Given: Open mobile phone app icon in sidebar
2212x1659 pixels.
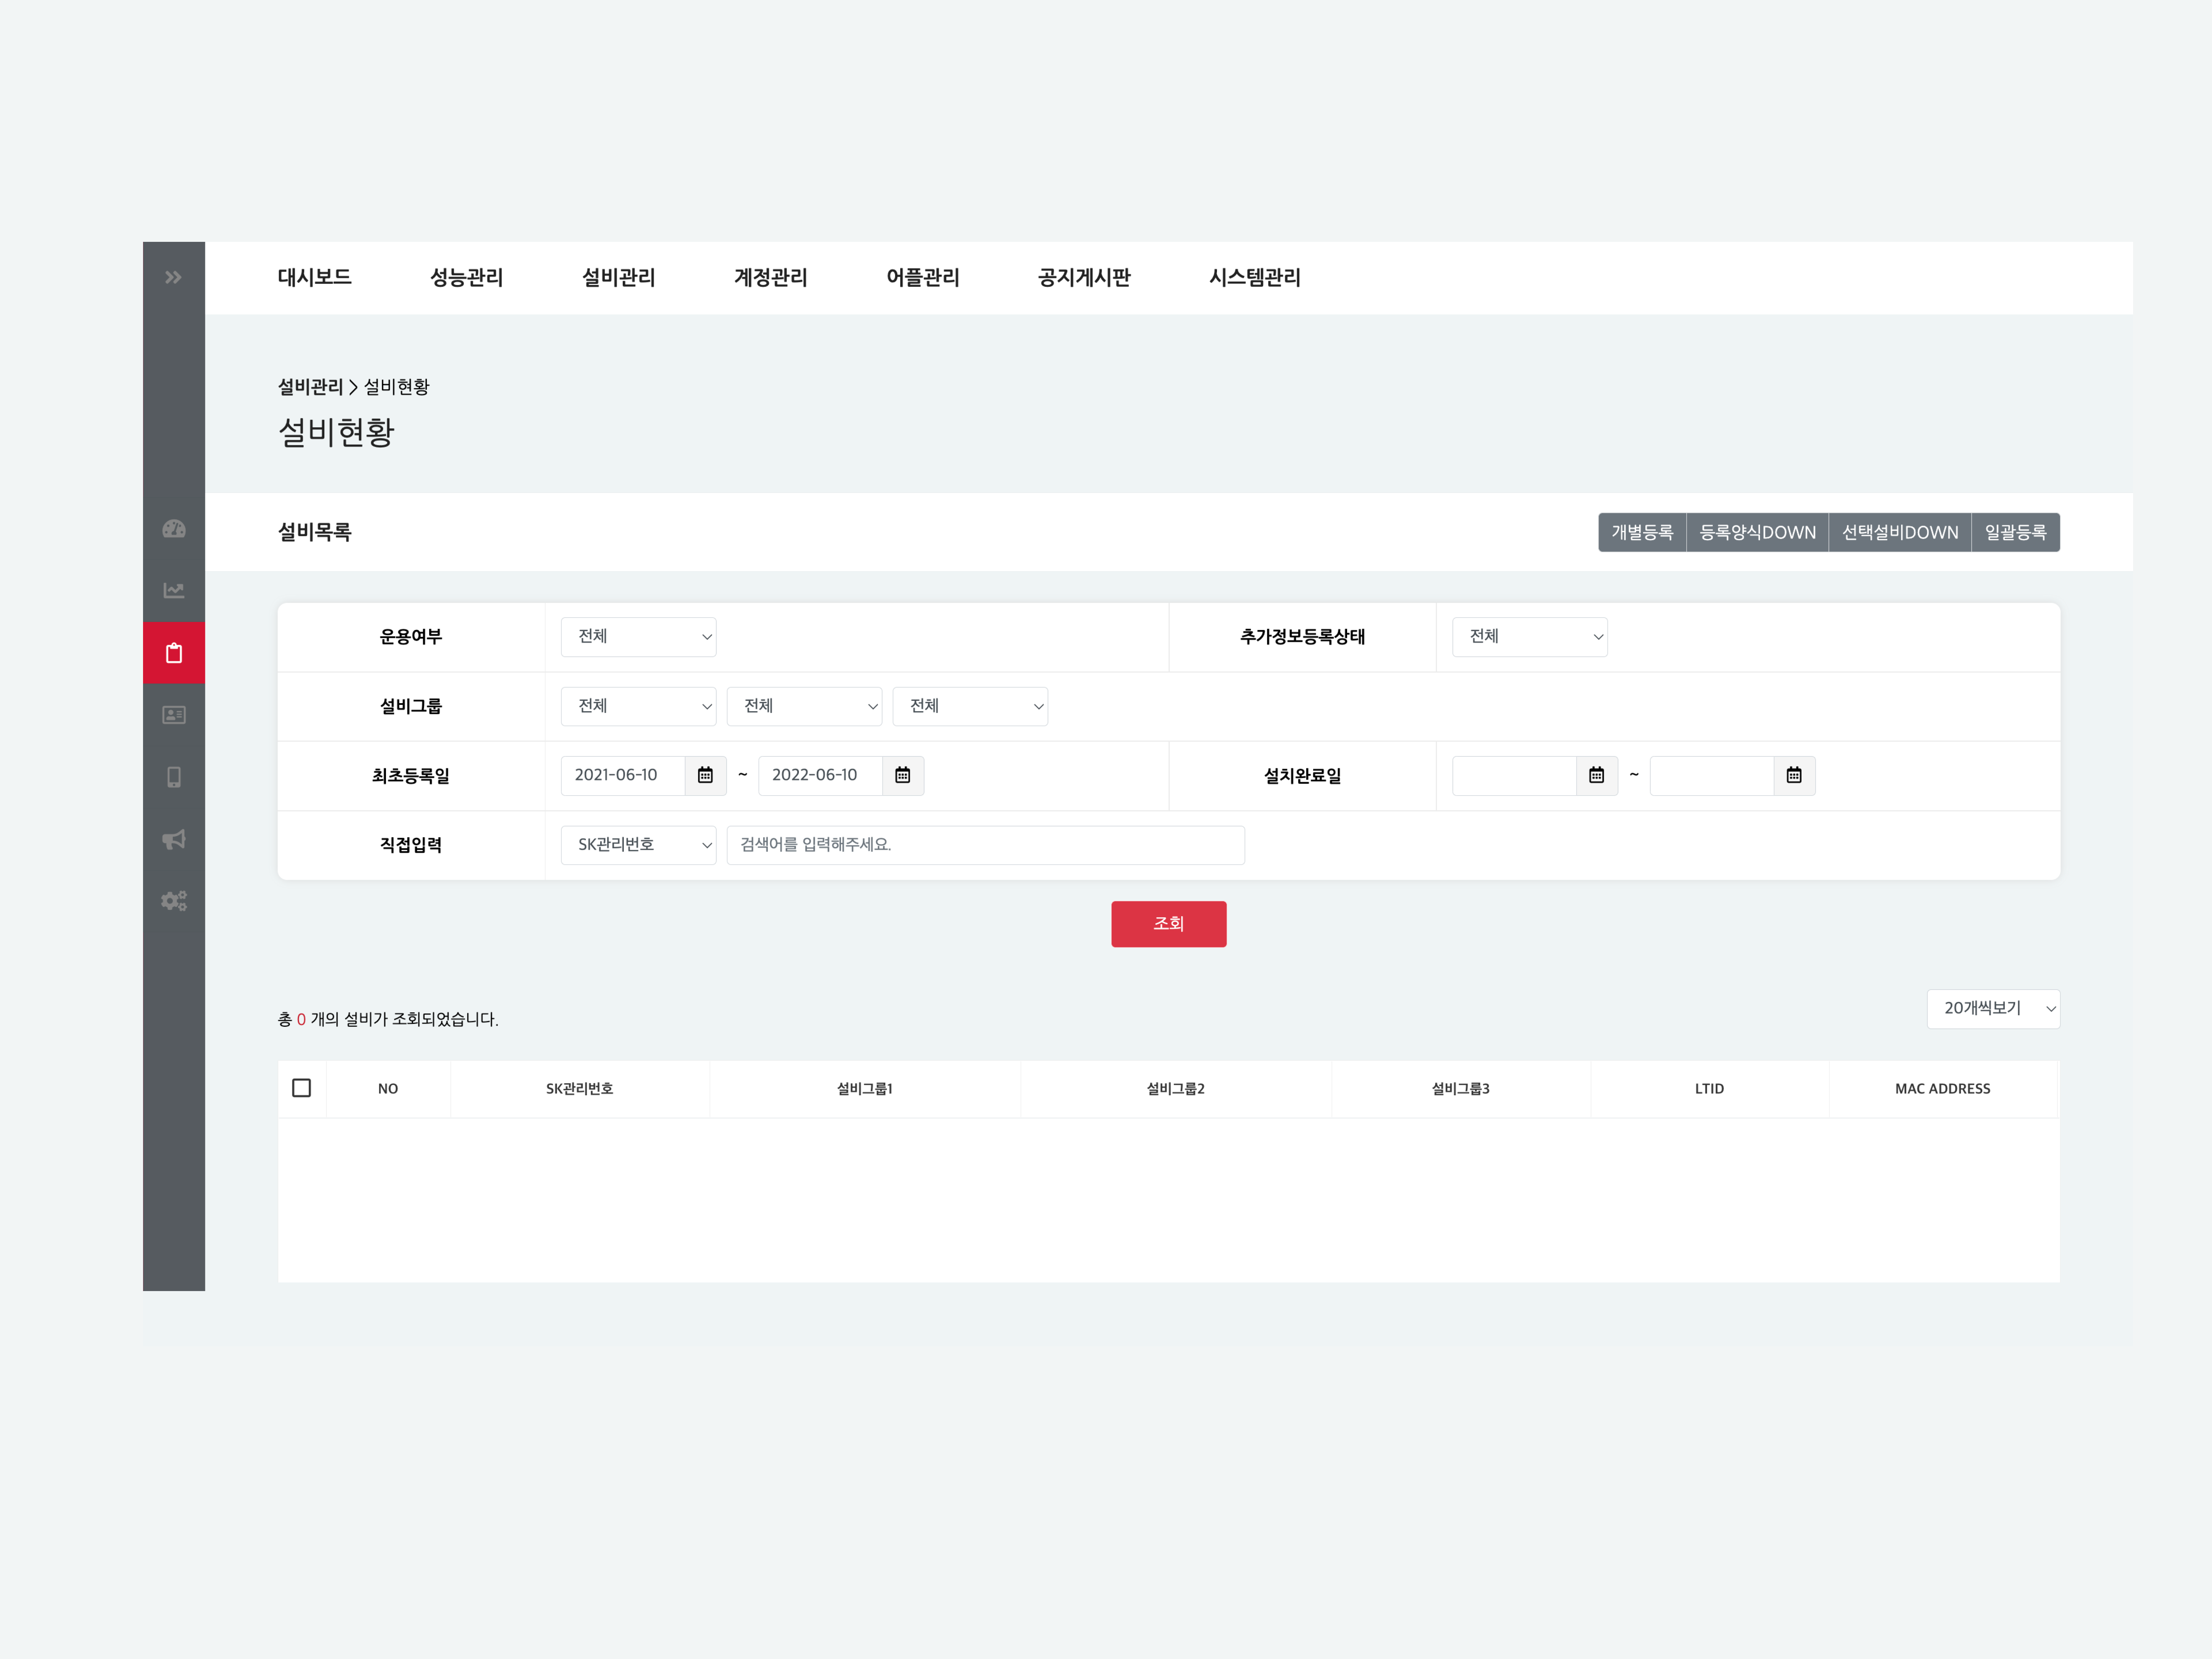Looking at the screenshot, I should (x=174, y=777).
